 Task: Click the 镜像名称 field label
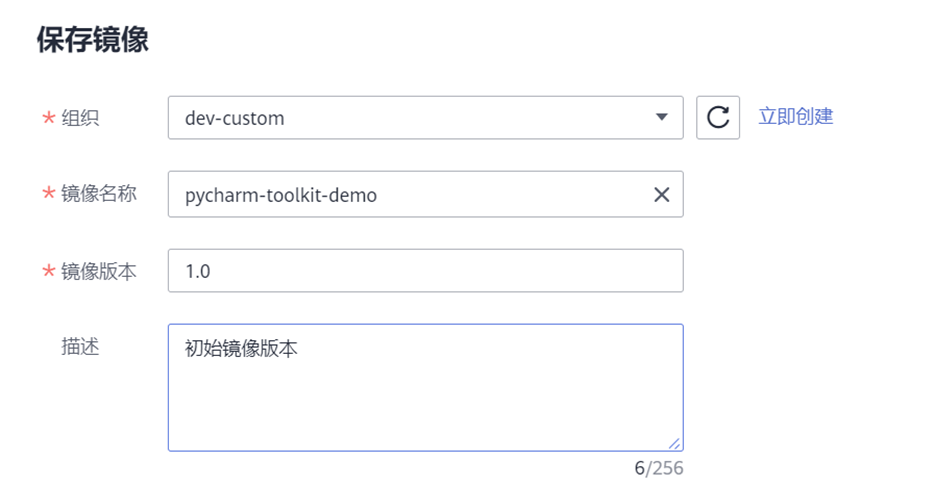pyautogui.click(x=99, y=194)
